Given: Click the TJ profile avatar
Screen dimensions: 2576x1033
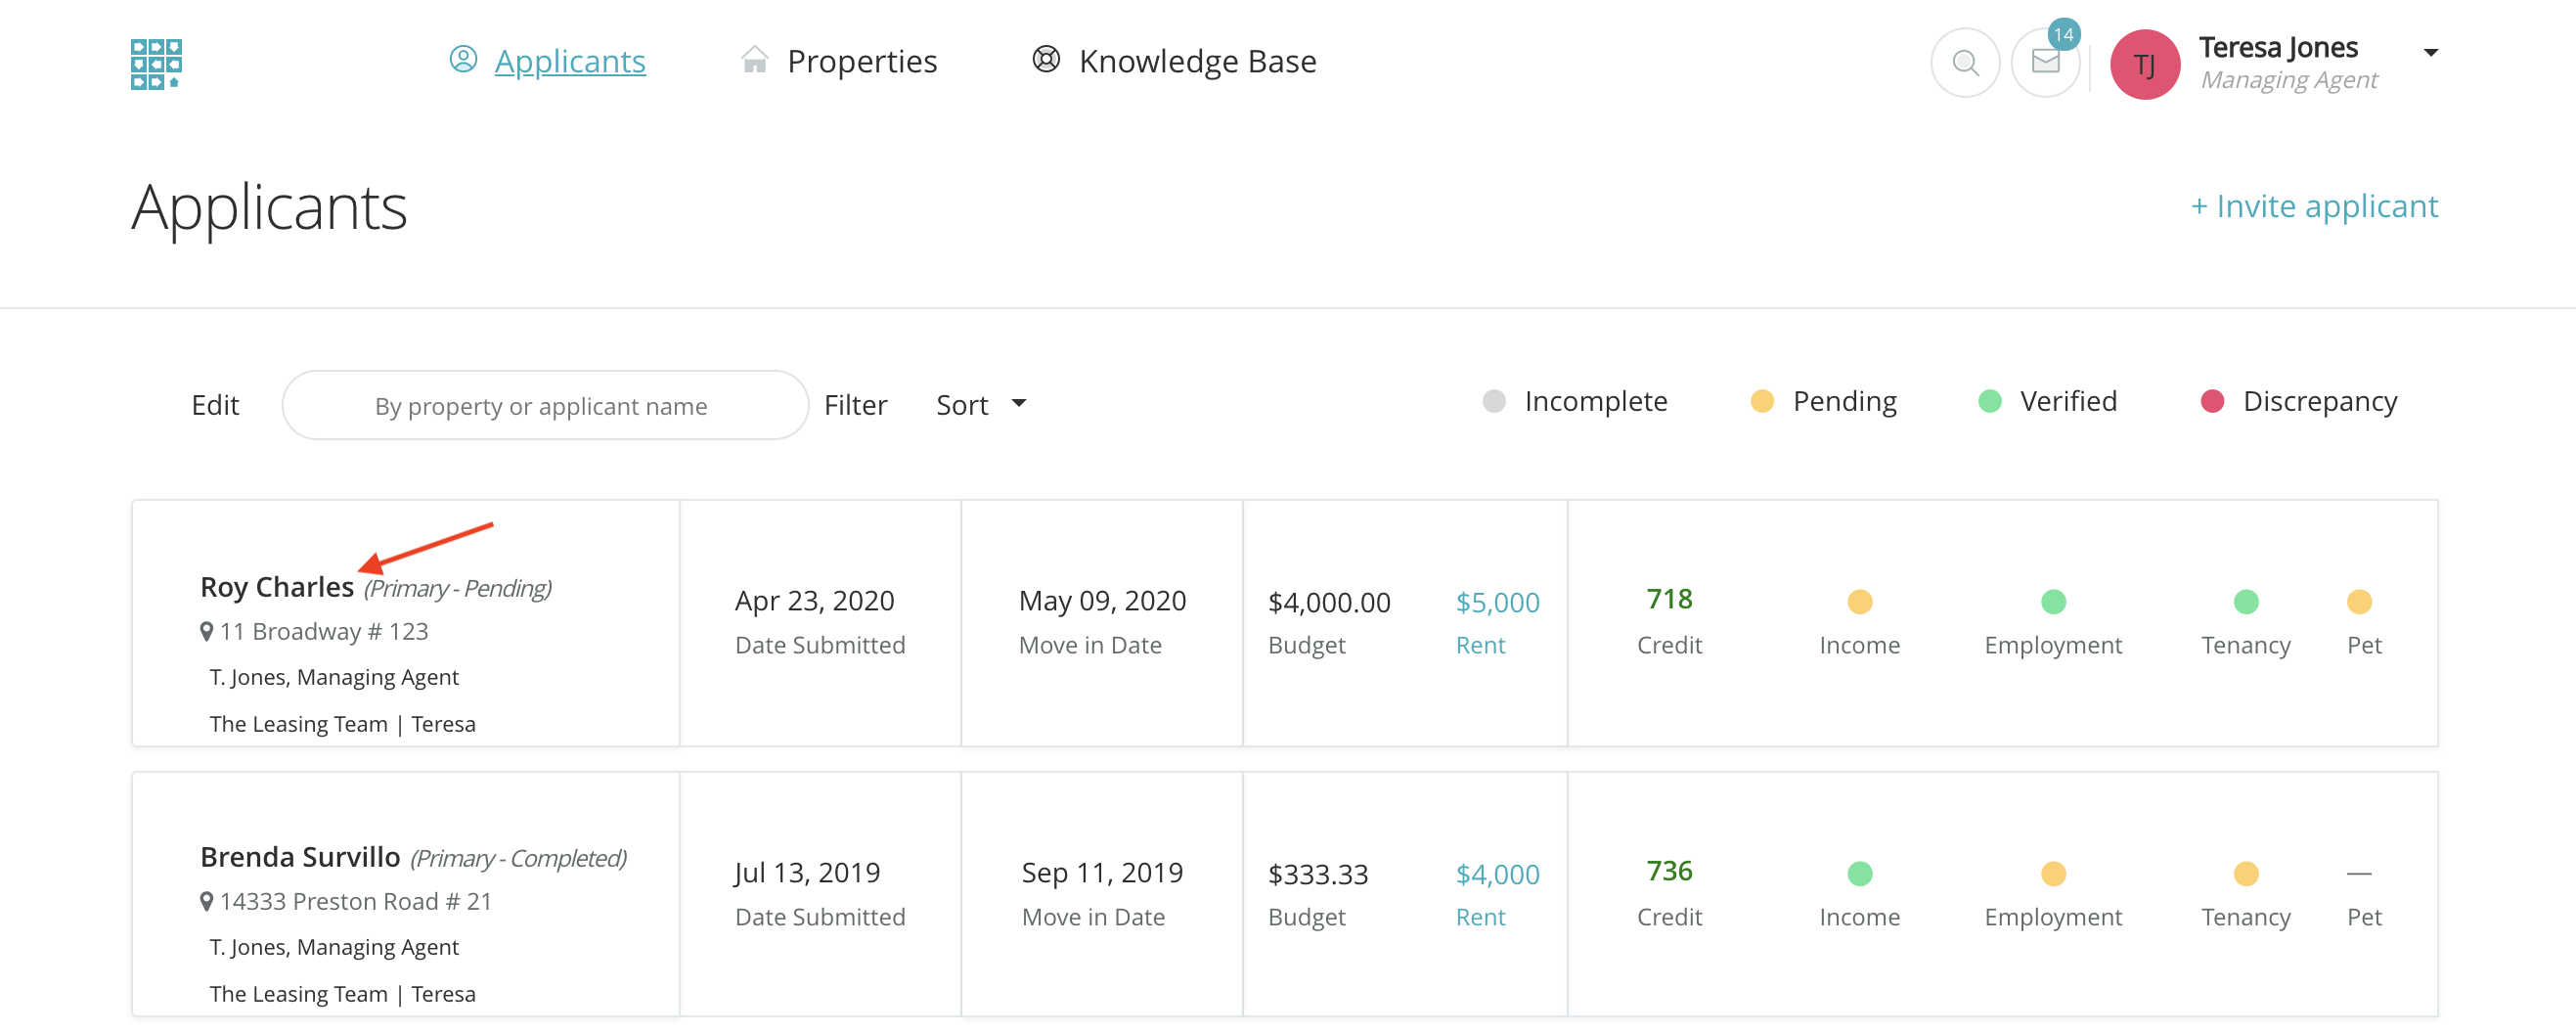Looking at the screenshot, I should (x=2144, y=65).
